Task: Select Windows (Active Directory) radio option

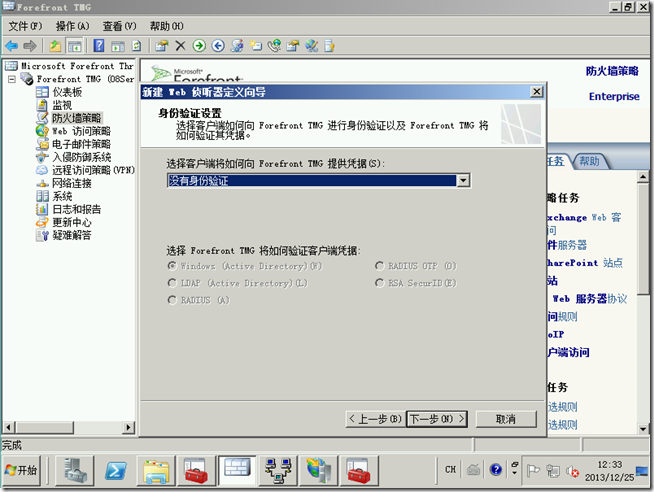Action: point(171,266)
